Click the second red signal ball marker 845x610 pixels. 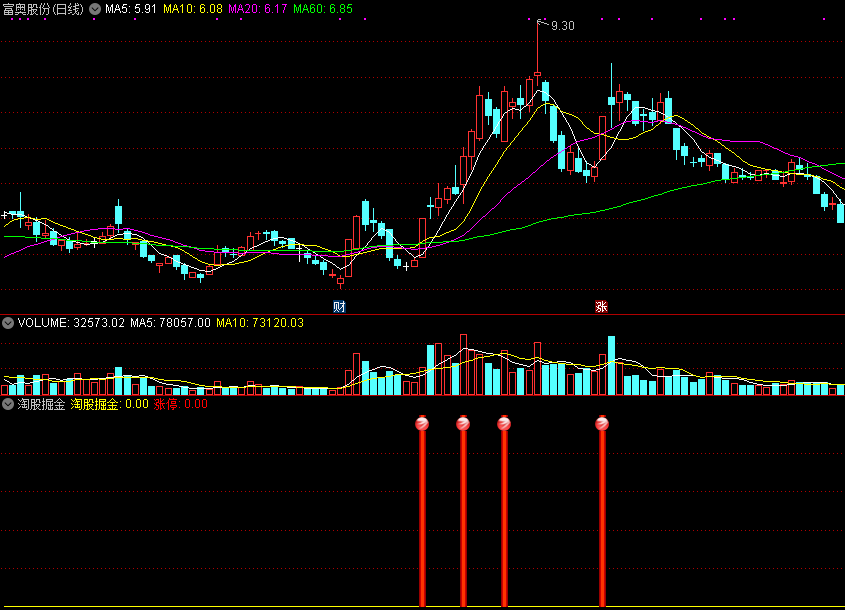pos(463,424)
